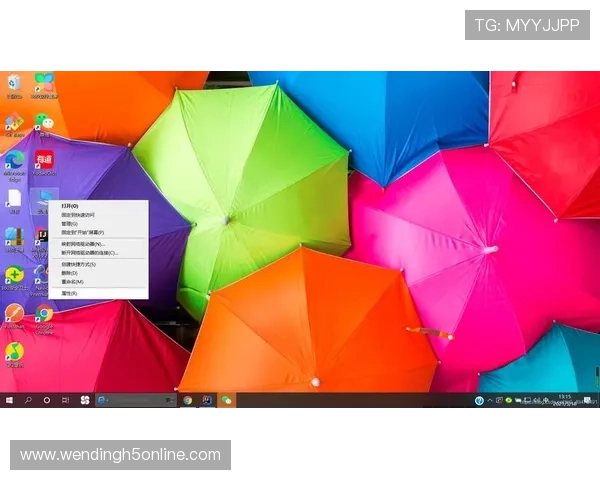Click 属性(R) in the context menu
Viewport: 600px width, 480px height.
point(70,293)
